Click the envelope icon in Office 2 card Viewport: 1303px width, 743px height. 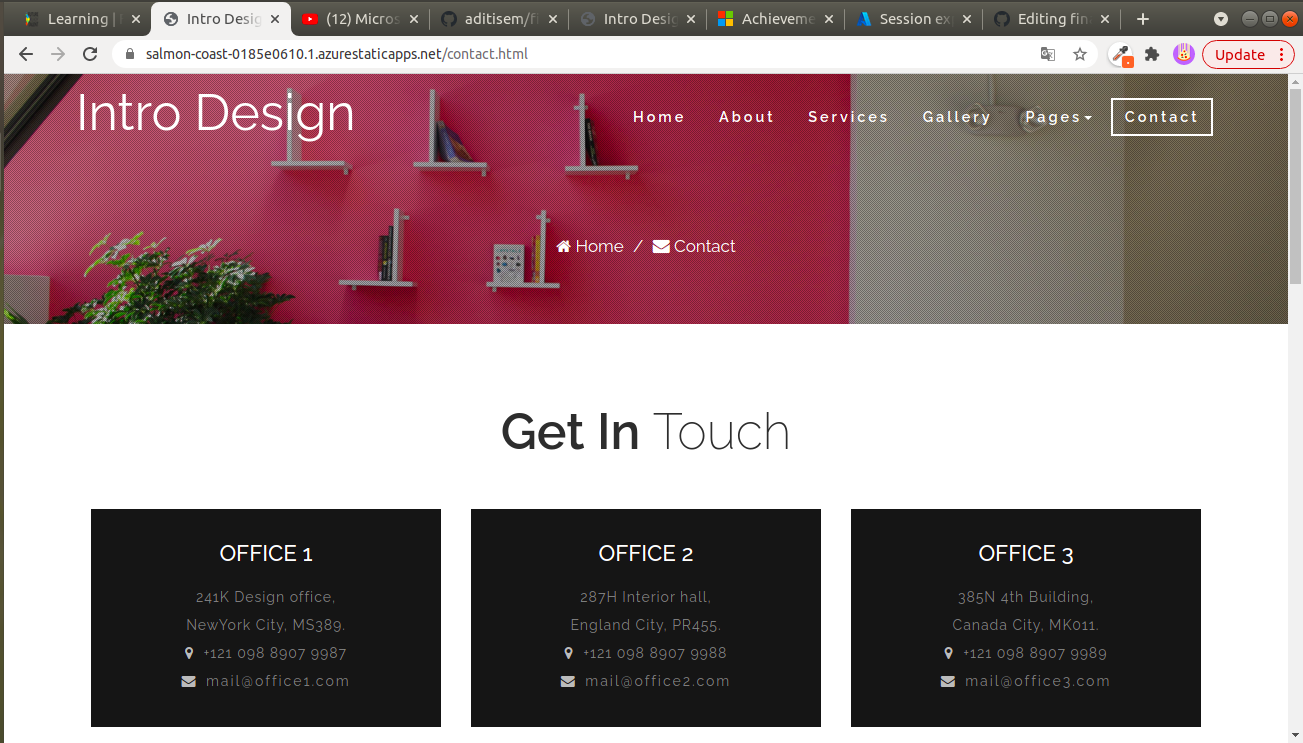(x=568, y=681)
